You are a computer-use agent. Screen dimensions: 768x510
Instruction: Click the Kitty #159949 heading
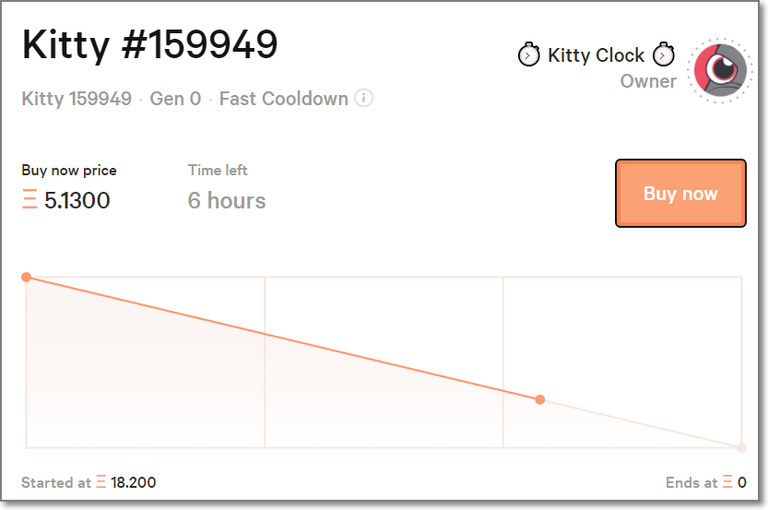coord(150,44)
